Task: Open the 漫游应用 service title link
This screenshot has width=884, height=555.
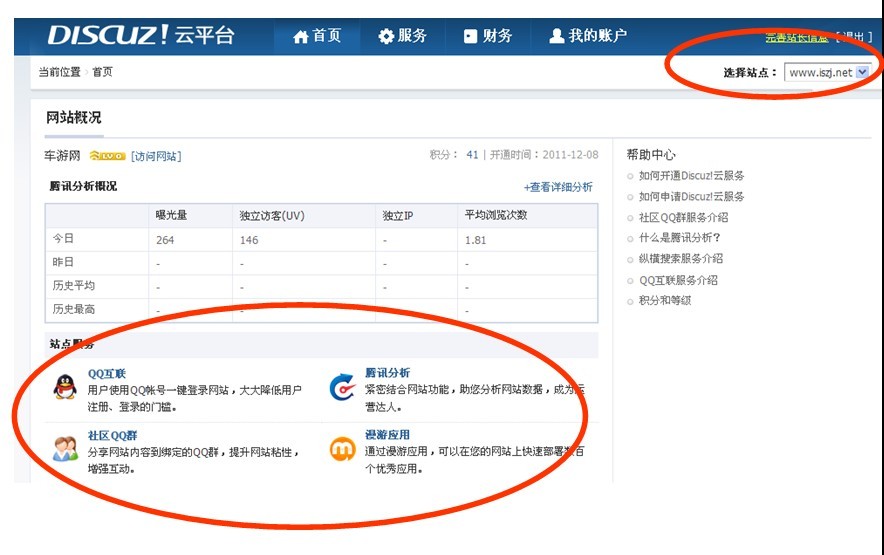Action: (387, 435)
